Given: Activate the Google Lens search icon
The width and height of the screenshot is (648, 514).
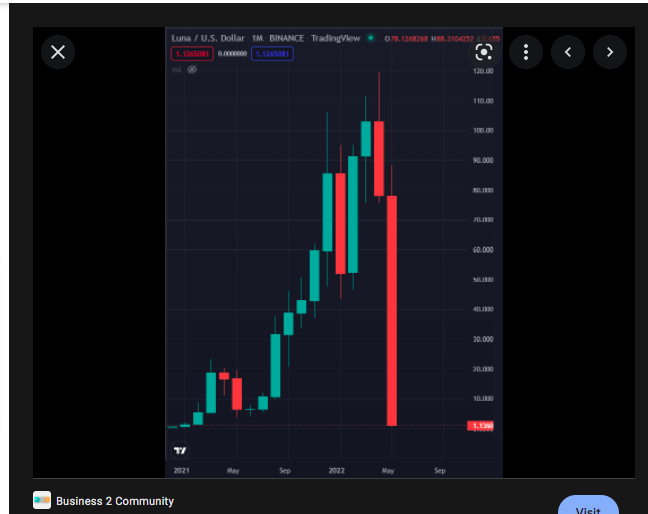Looking at the screenshot, I should pyautogui.click(x=484, y=52).
